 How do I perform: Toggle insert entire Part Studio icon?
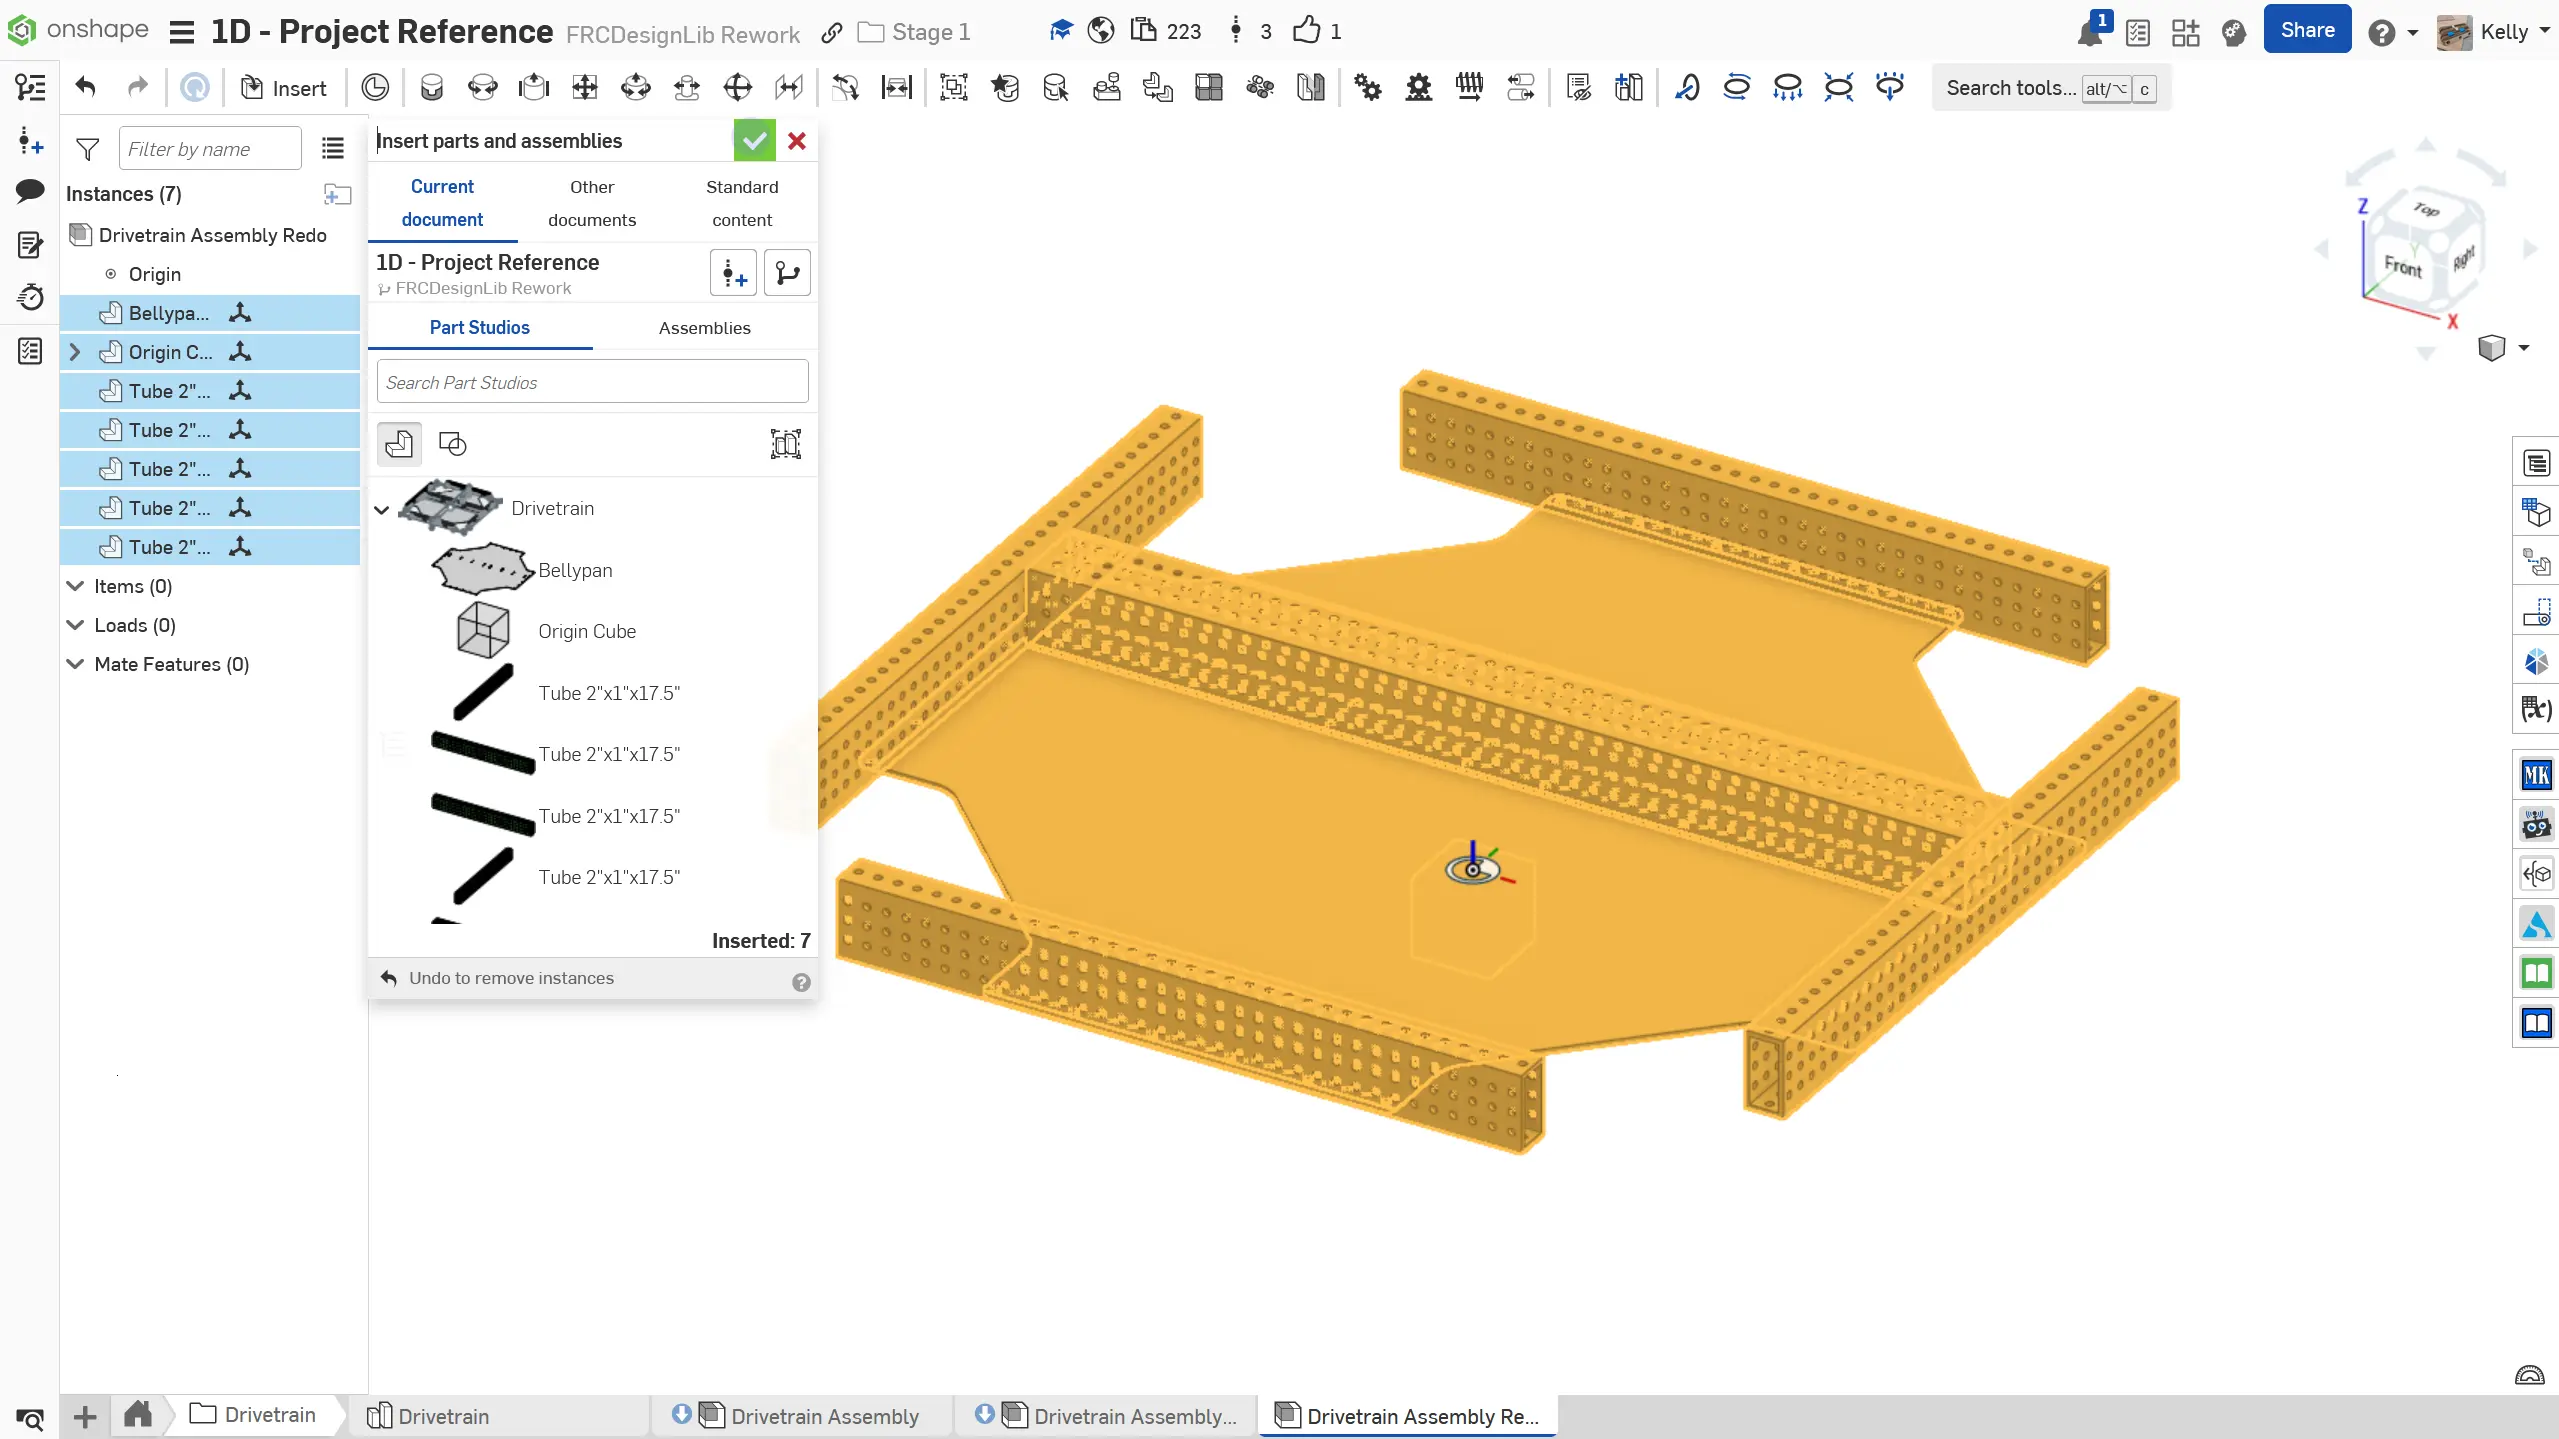click(x=786, y=444)
